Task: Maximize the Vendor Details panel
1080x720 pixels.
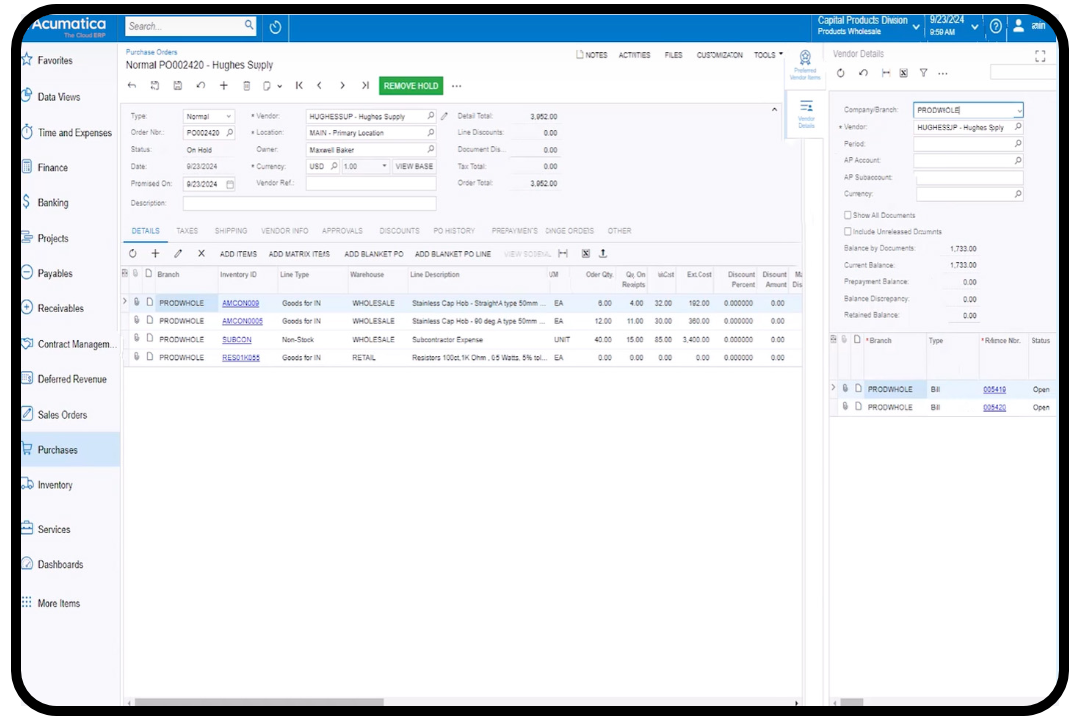Action: pos(1040,56)
